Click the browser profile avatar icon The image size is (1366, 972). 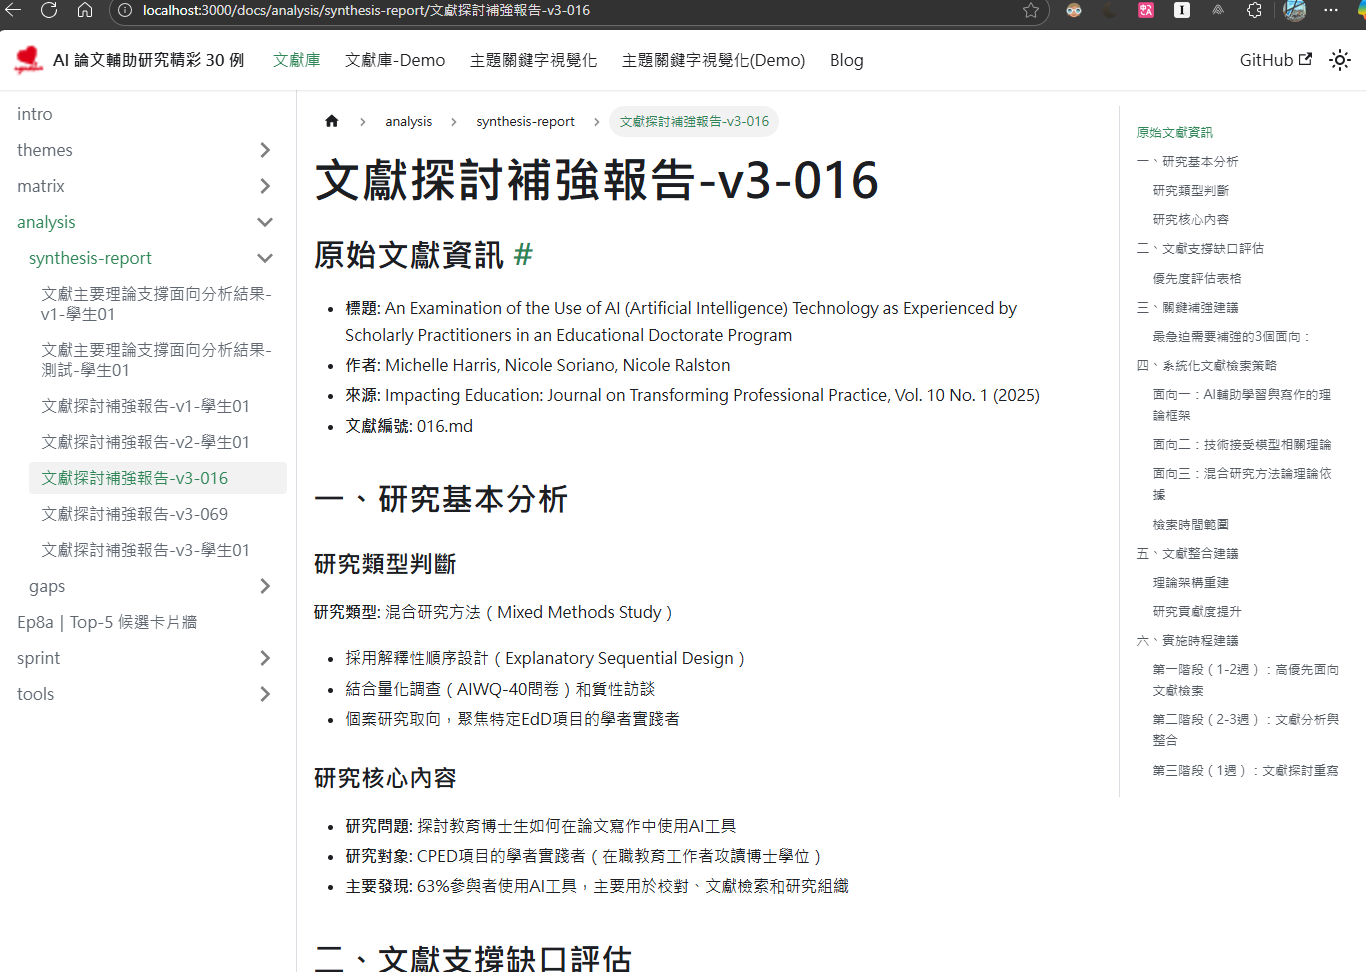click(x=1294, y=10)
